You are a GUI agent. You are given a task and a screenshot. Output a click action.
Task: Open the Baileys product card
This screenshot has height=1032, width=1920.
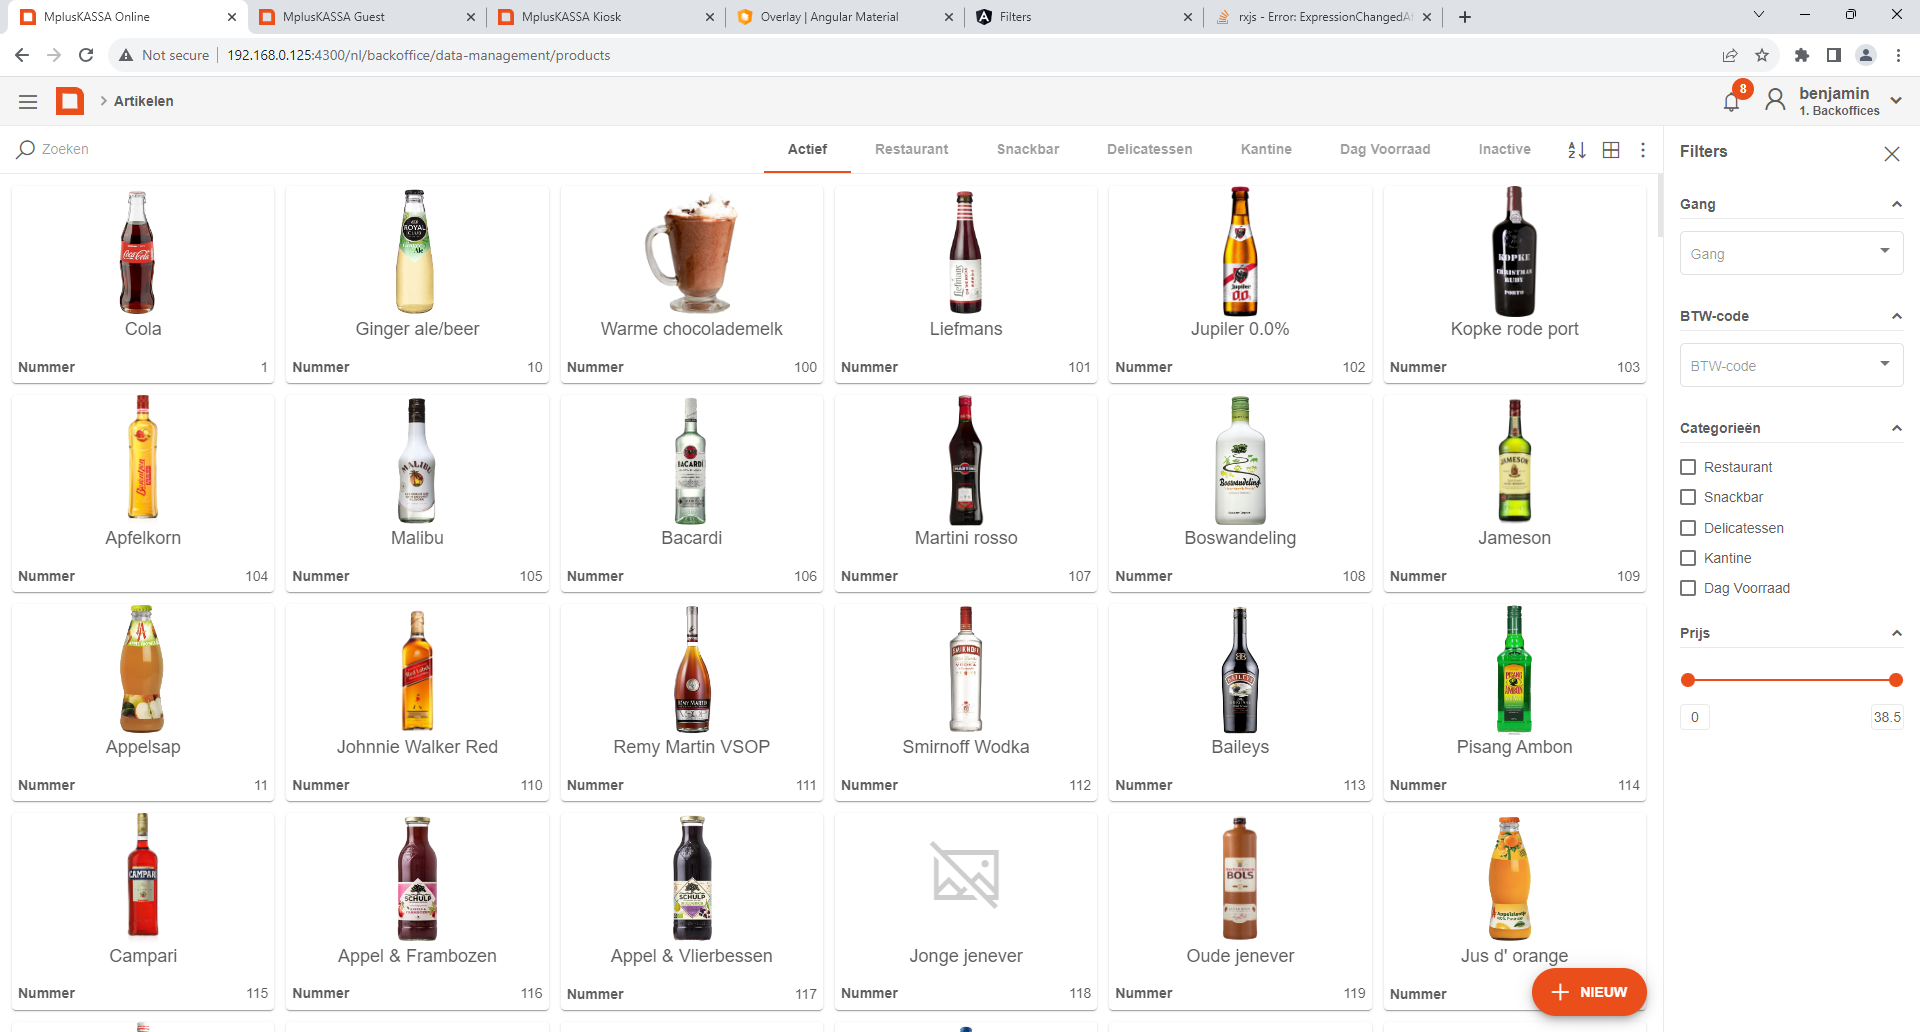(1240, 702)
